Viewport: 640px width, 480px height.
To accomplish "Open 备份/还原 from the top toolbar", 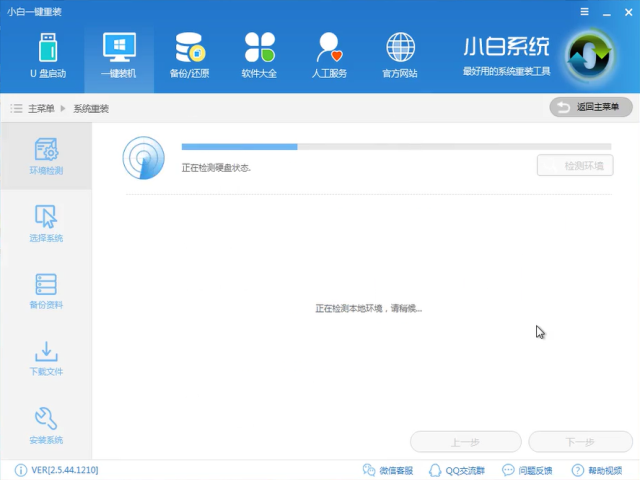I will (189, 55).
